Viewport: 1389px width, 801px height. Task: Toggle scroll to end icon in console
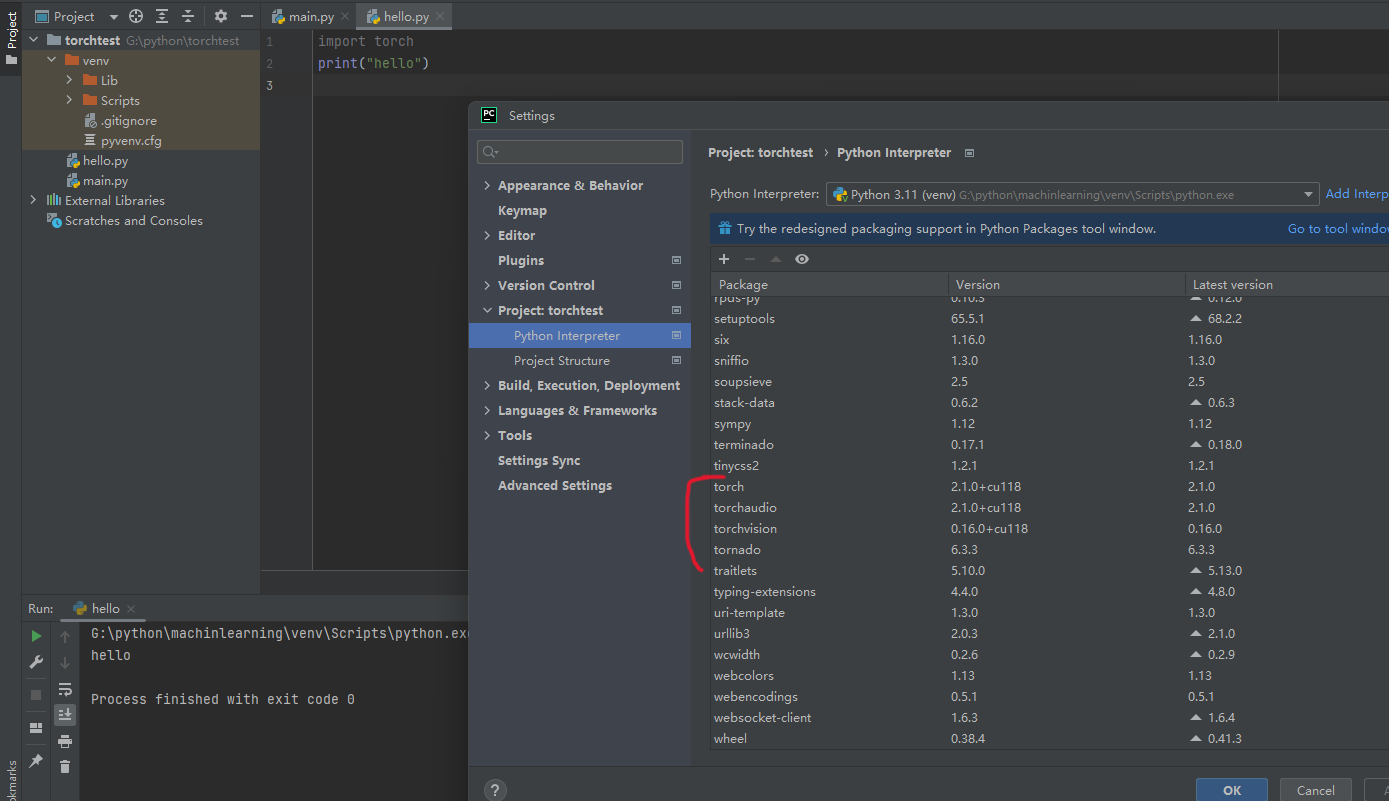tap(65, 714)
